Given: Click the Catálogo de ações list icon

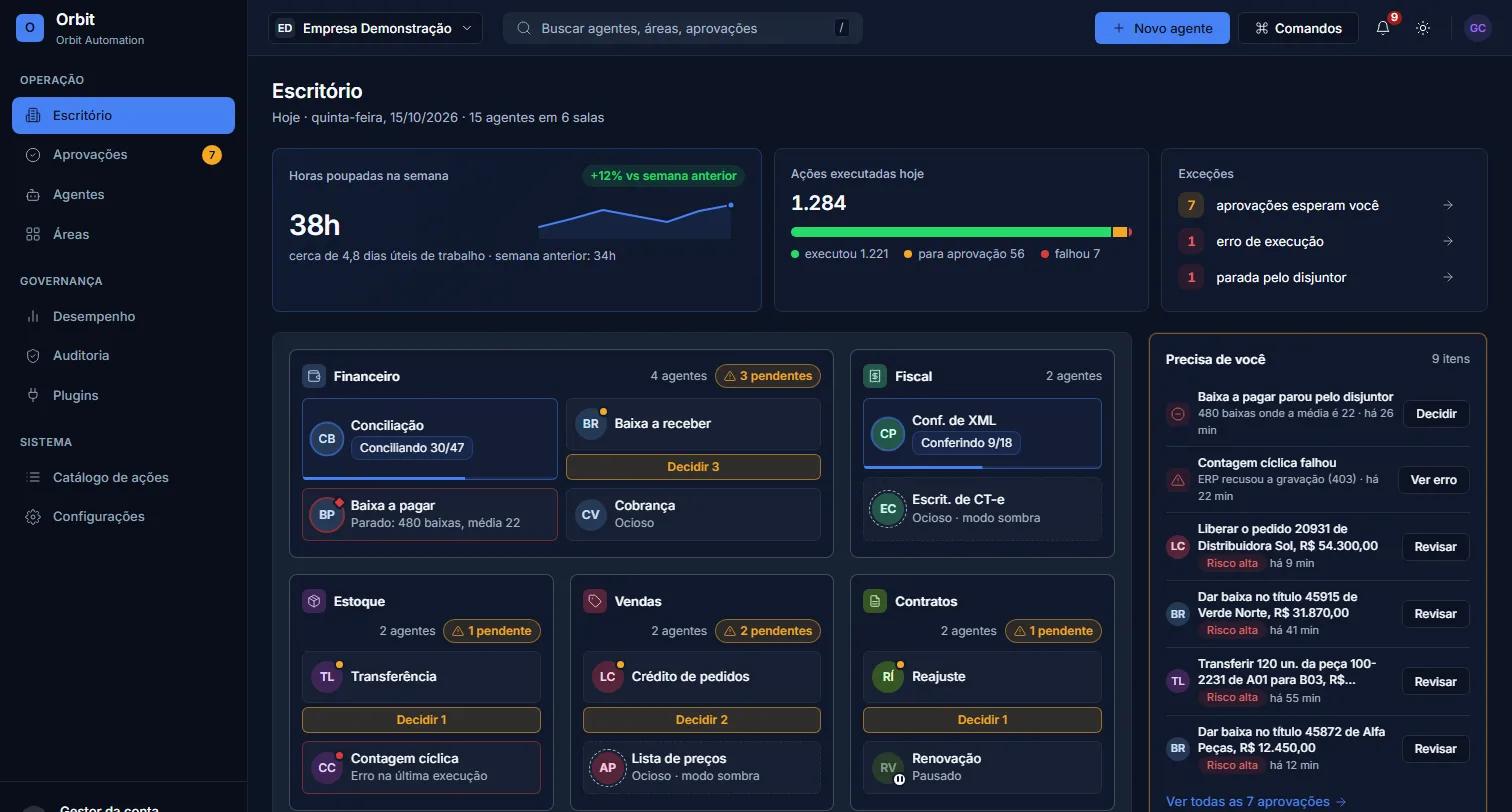Looking at the screenshot, I should pyautogui.click(x=33, y=477).
